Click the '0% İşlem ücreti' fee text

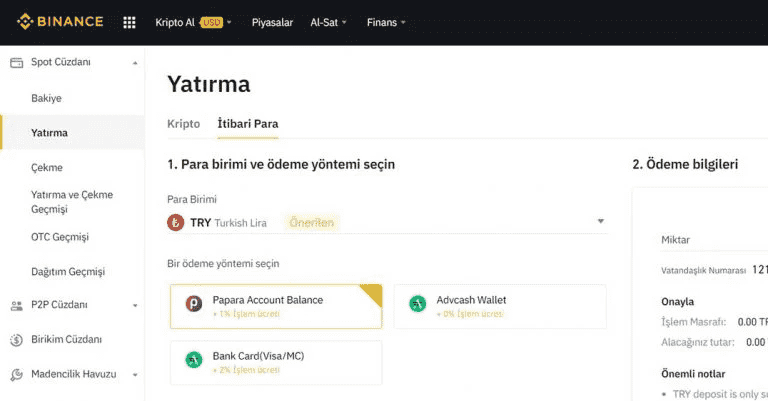(x=470, y=314)
